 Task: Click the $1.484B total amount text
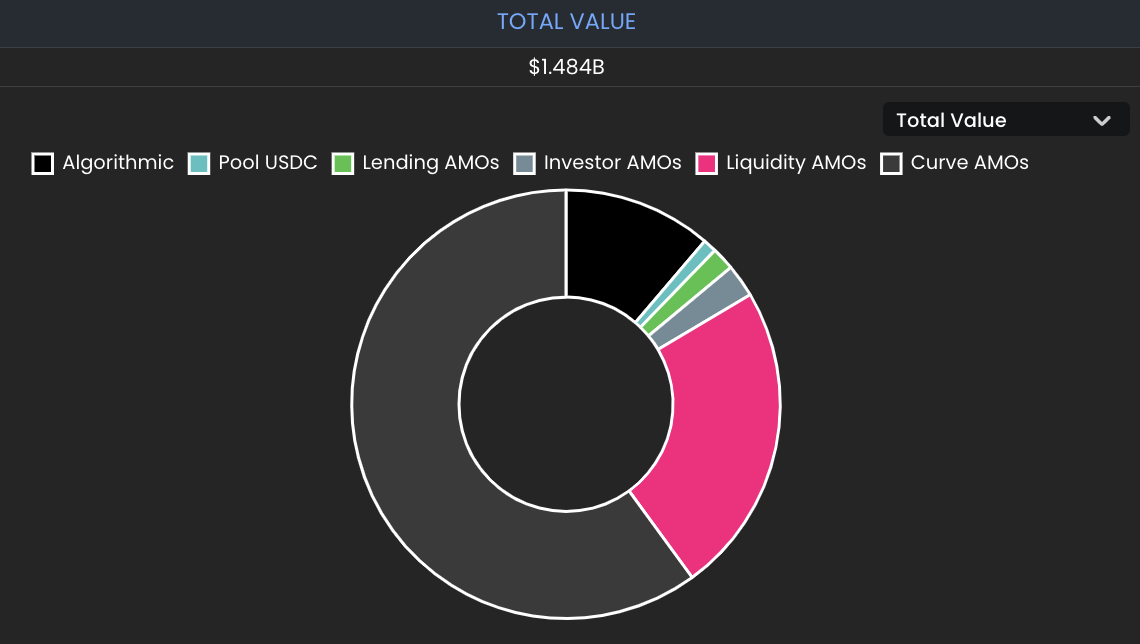point(566,67)
